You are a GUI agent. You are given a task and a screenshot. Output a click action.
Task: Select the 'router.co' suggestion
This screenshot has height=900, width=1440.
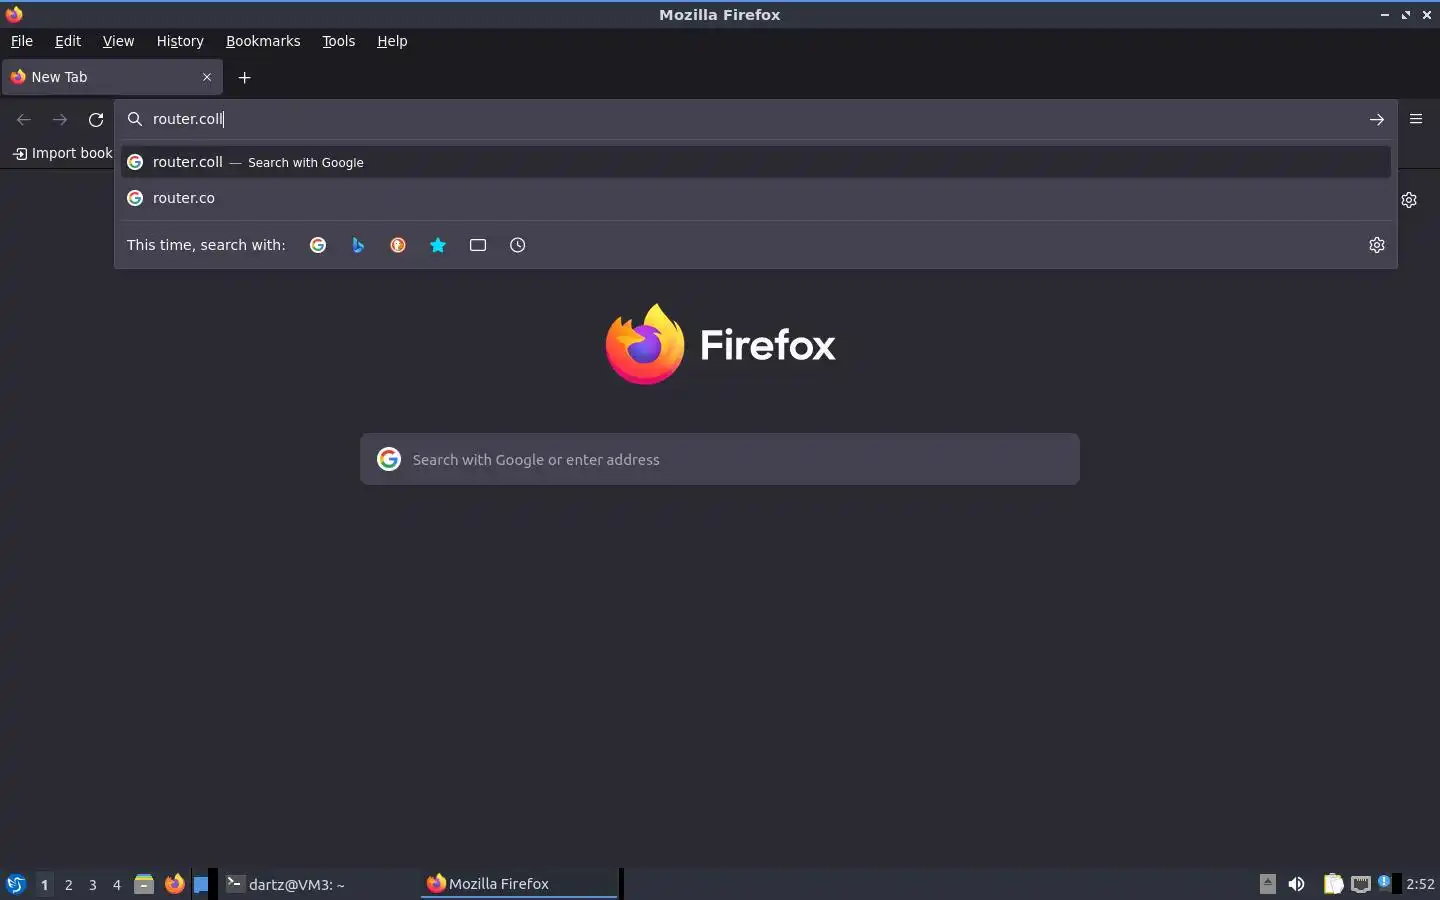click(x=756, y=198)
